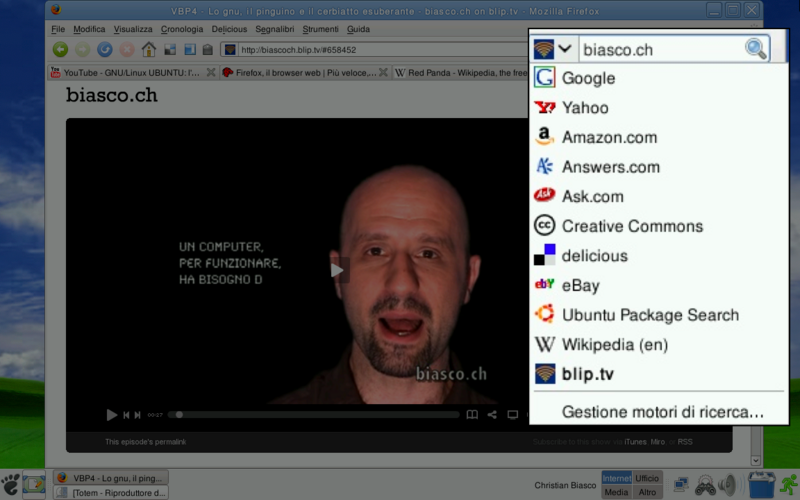Open the trash bin panel icon
This screenshot has height=500, width=800.
761,484
